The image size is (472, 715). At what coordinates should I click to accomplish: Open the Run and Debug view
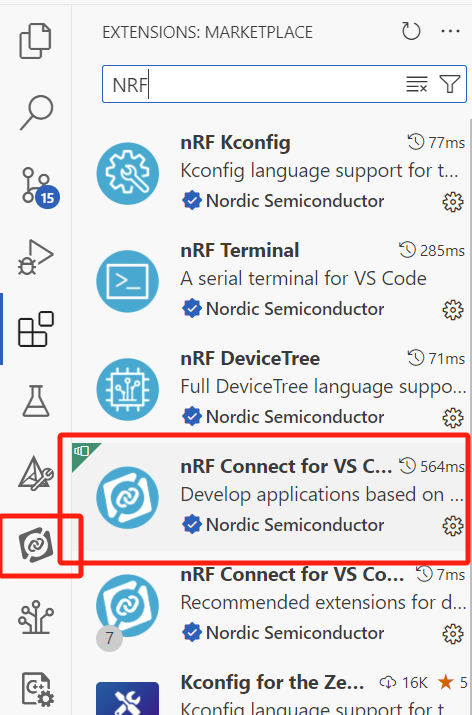point(36,257)
